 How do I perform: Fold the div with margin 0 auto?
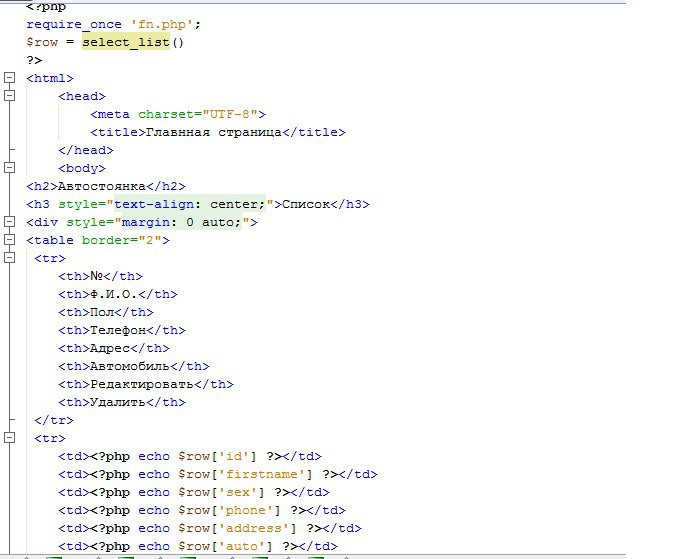point(9,222)
